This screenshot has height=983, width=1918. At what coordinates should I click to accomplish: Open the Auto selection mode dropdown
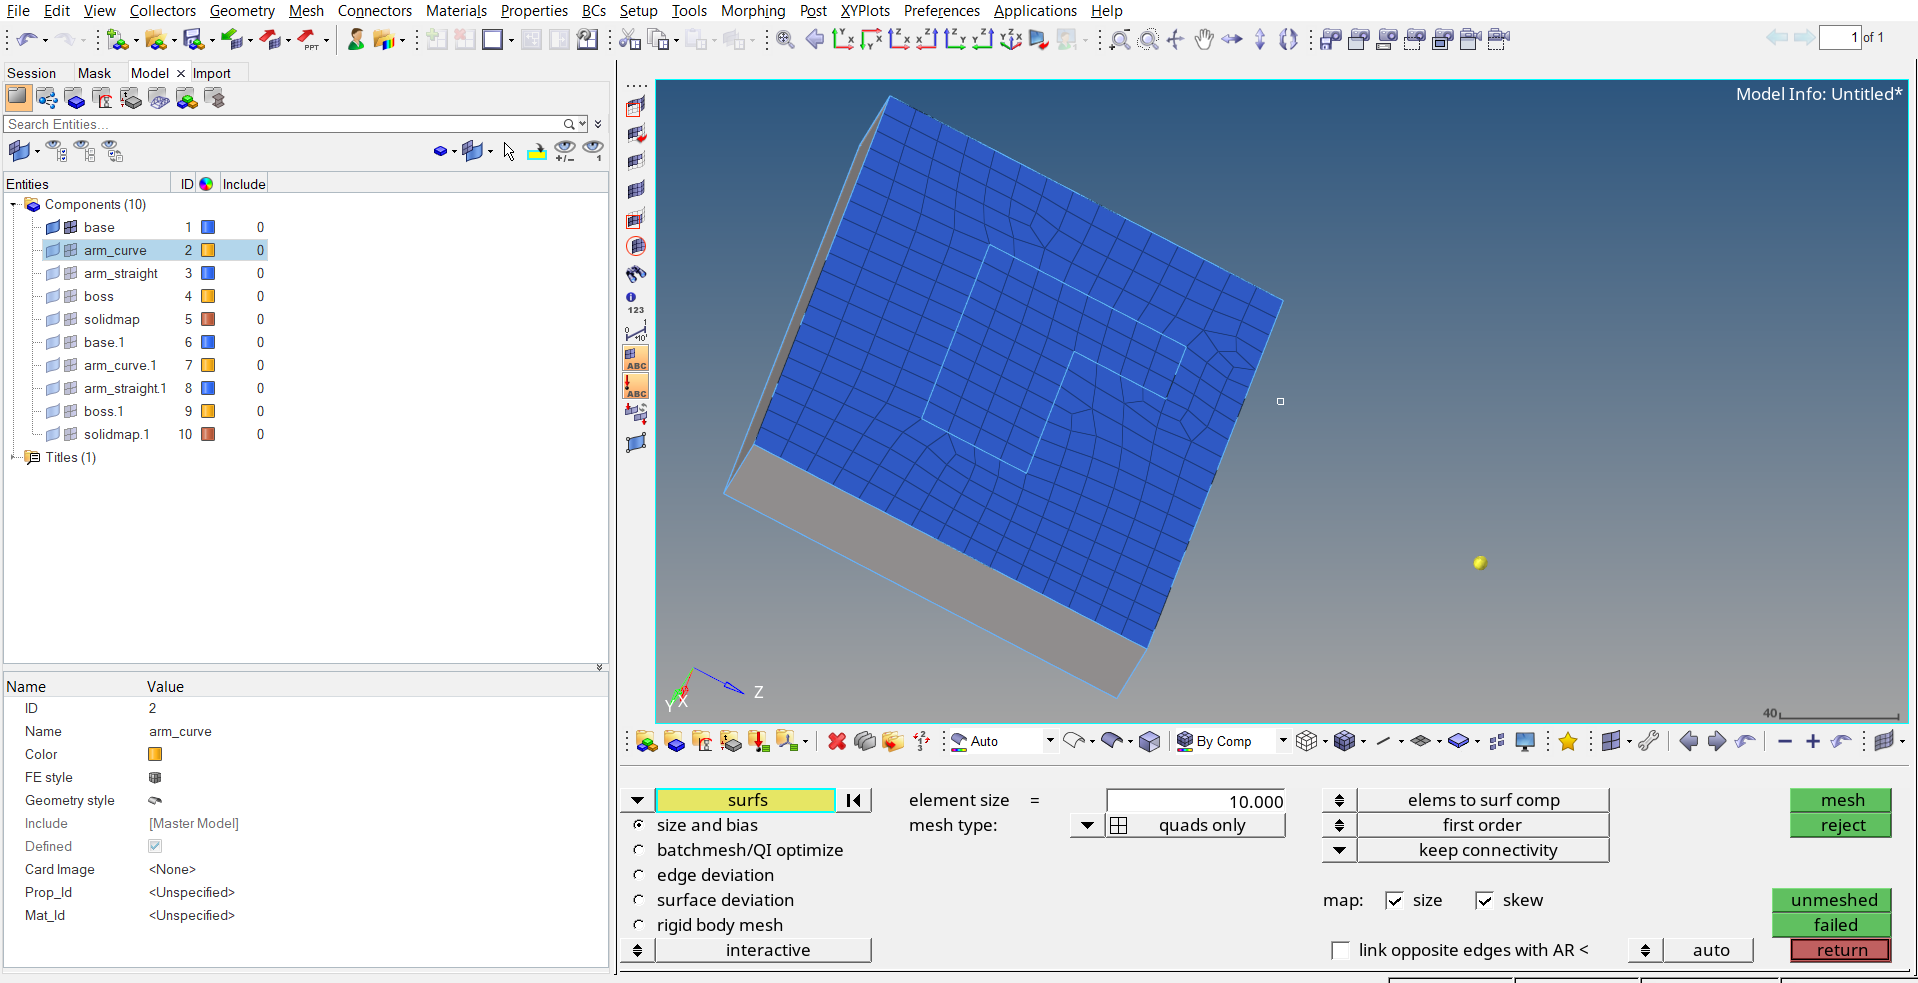point(1050,741)
